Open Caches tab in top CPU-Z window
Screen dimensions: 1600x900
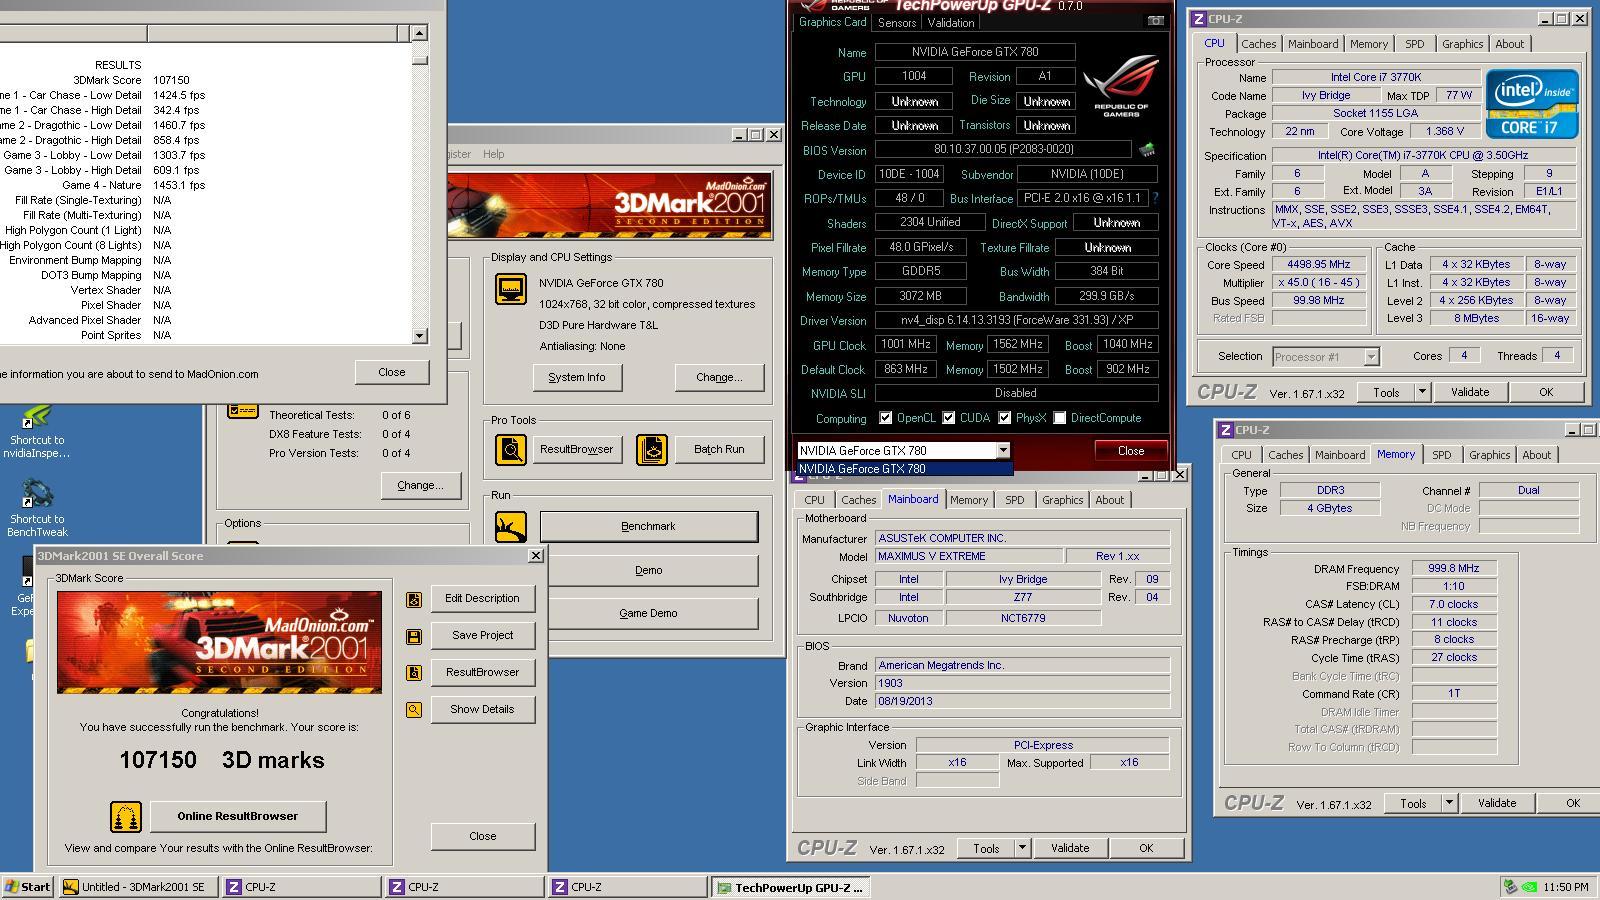tap(1259, 44)
